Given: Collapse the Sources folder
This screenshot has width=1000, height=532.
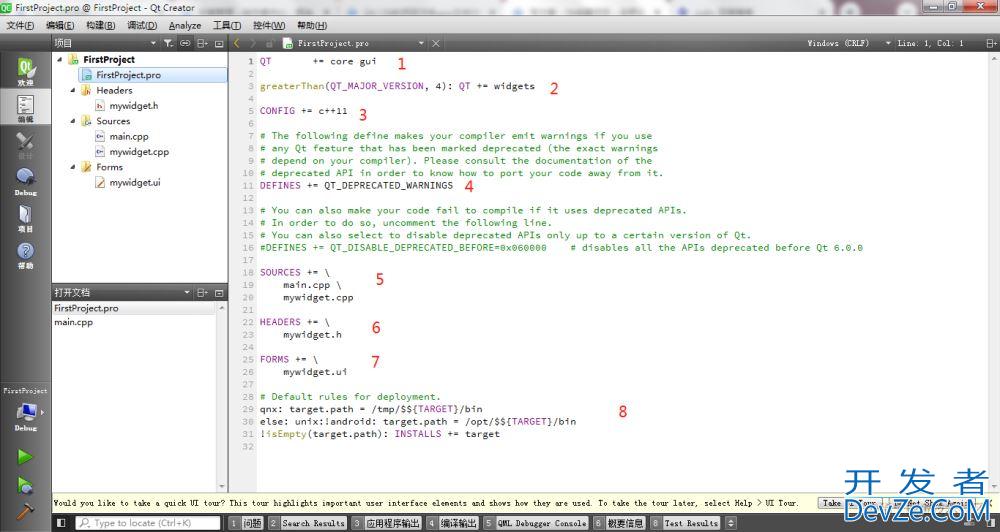Looking at the screenshot, I should [x=73, y=121].
